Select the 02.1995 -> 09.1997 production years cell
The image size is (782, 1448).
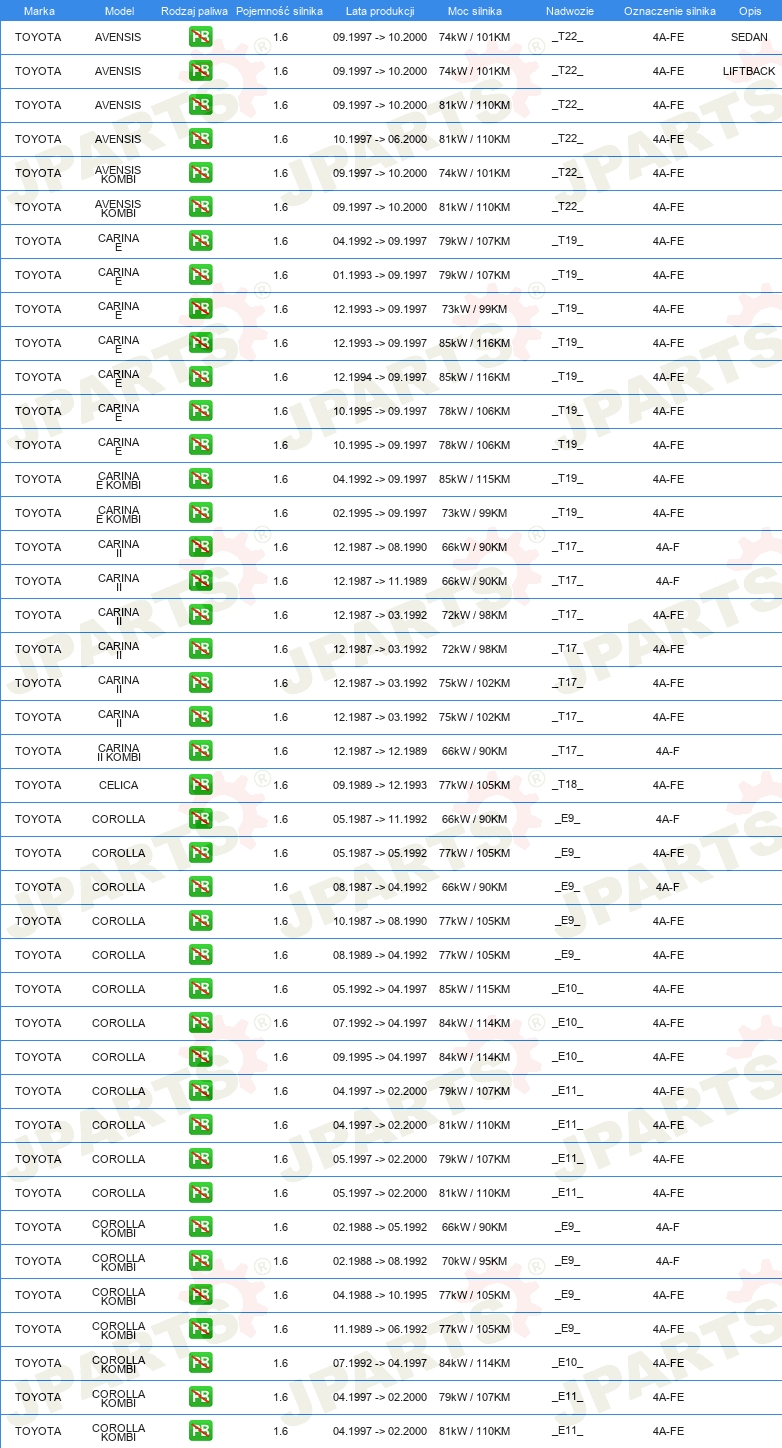tap(380, 513)
